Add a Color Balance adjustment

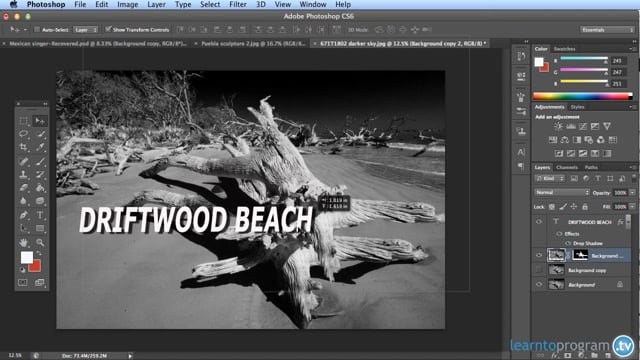565,140
